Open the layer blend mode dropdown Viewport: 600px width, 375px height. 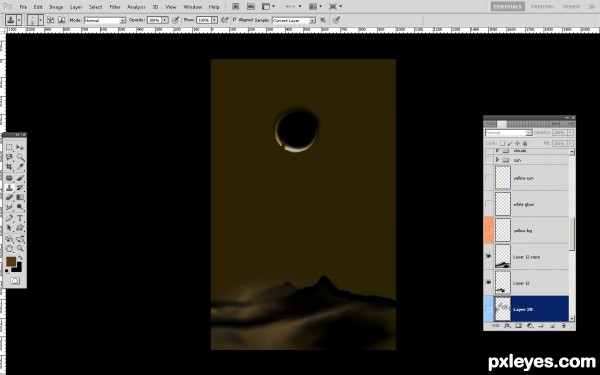point(509,132)
